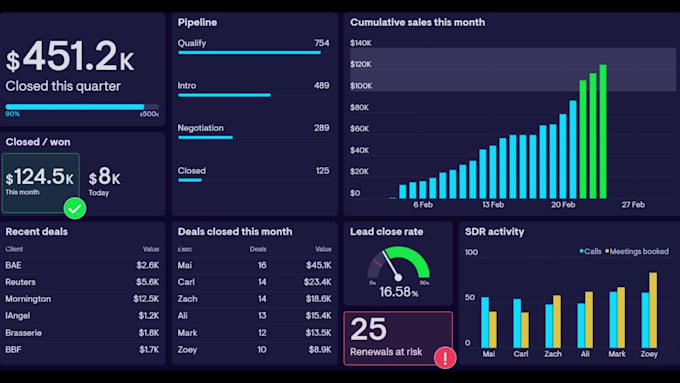Click the 20 Feb axis label
The image size is (680, 383).
tap(563, 205)
